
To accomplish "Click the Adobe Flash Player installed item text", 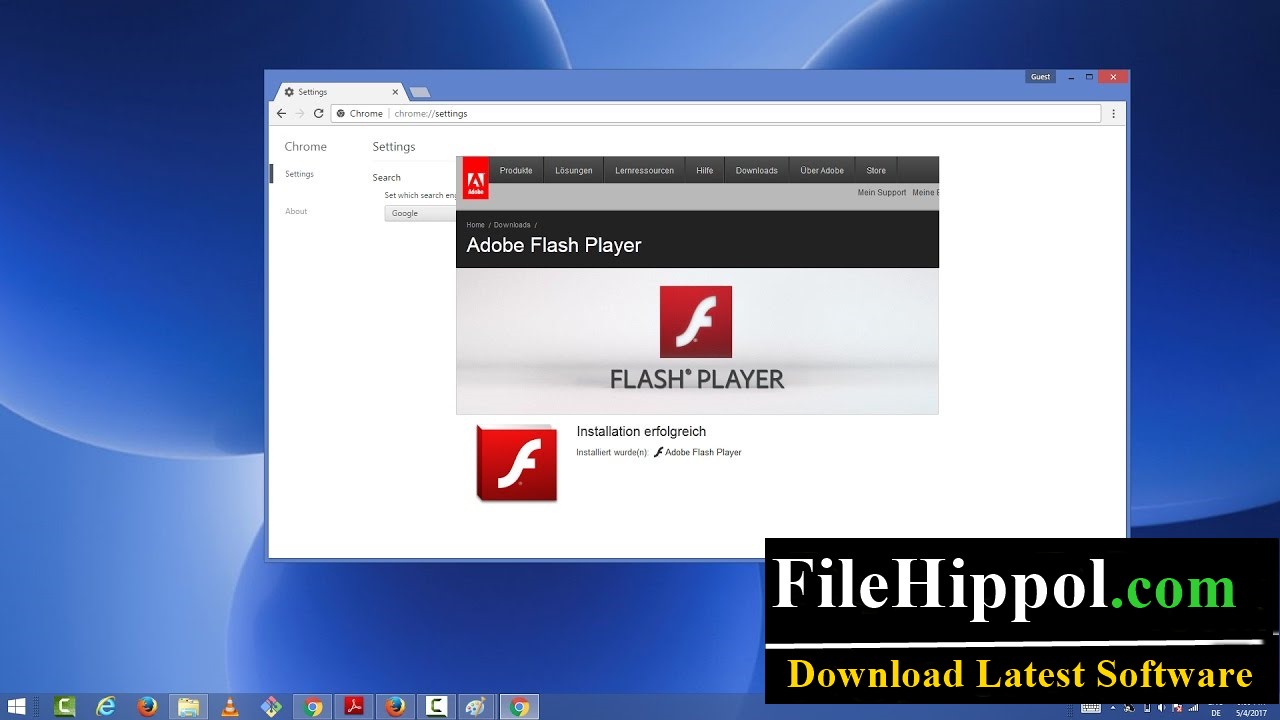I will [703, 452].
